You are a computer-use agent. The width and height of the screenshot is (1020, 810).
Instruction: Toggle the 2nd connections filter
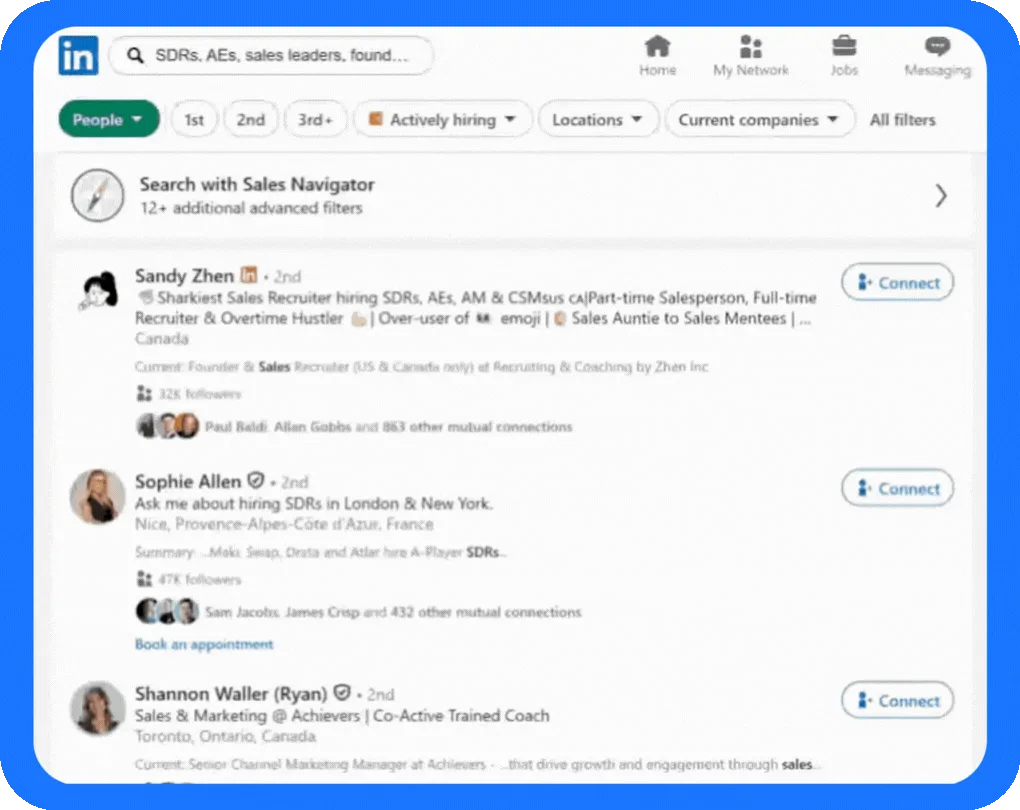(x=251, y=118)
